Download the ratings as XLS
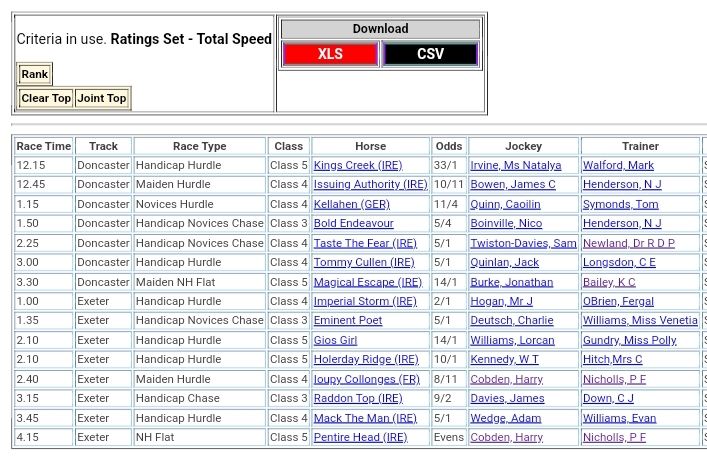 (330, 54)
